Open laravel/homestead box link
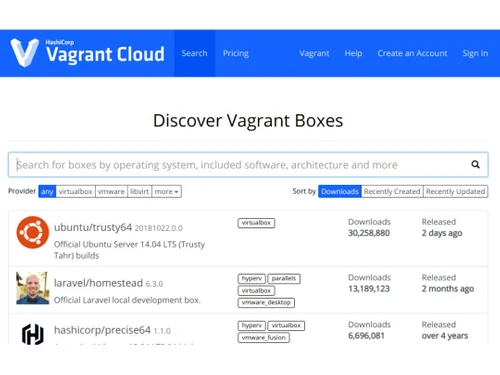The height and width of the screenshot is (375, 500). pyautogui.click(x=98, y=283)
